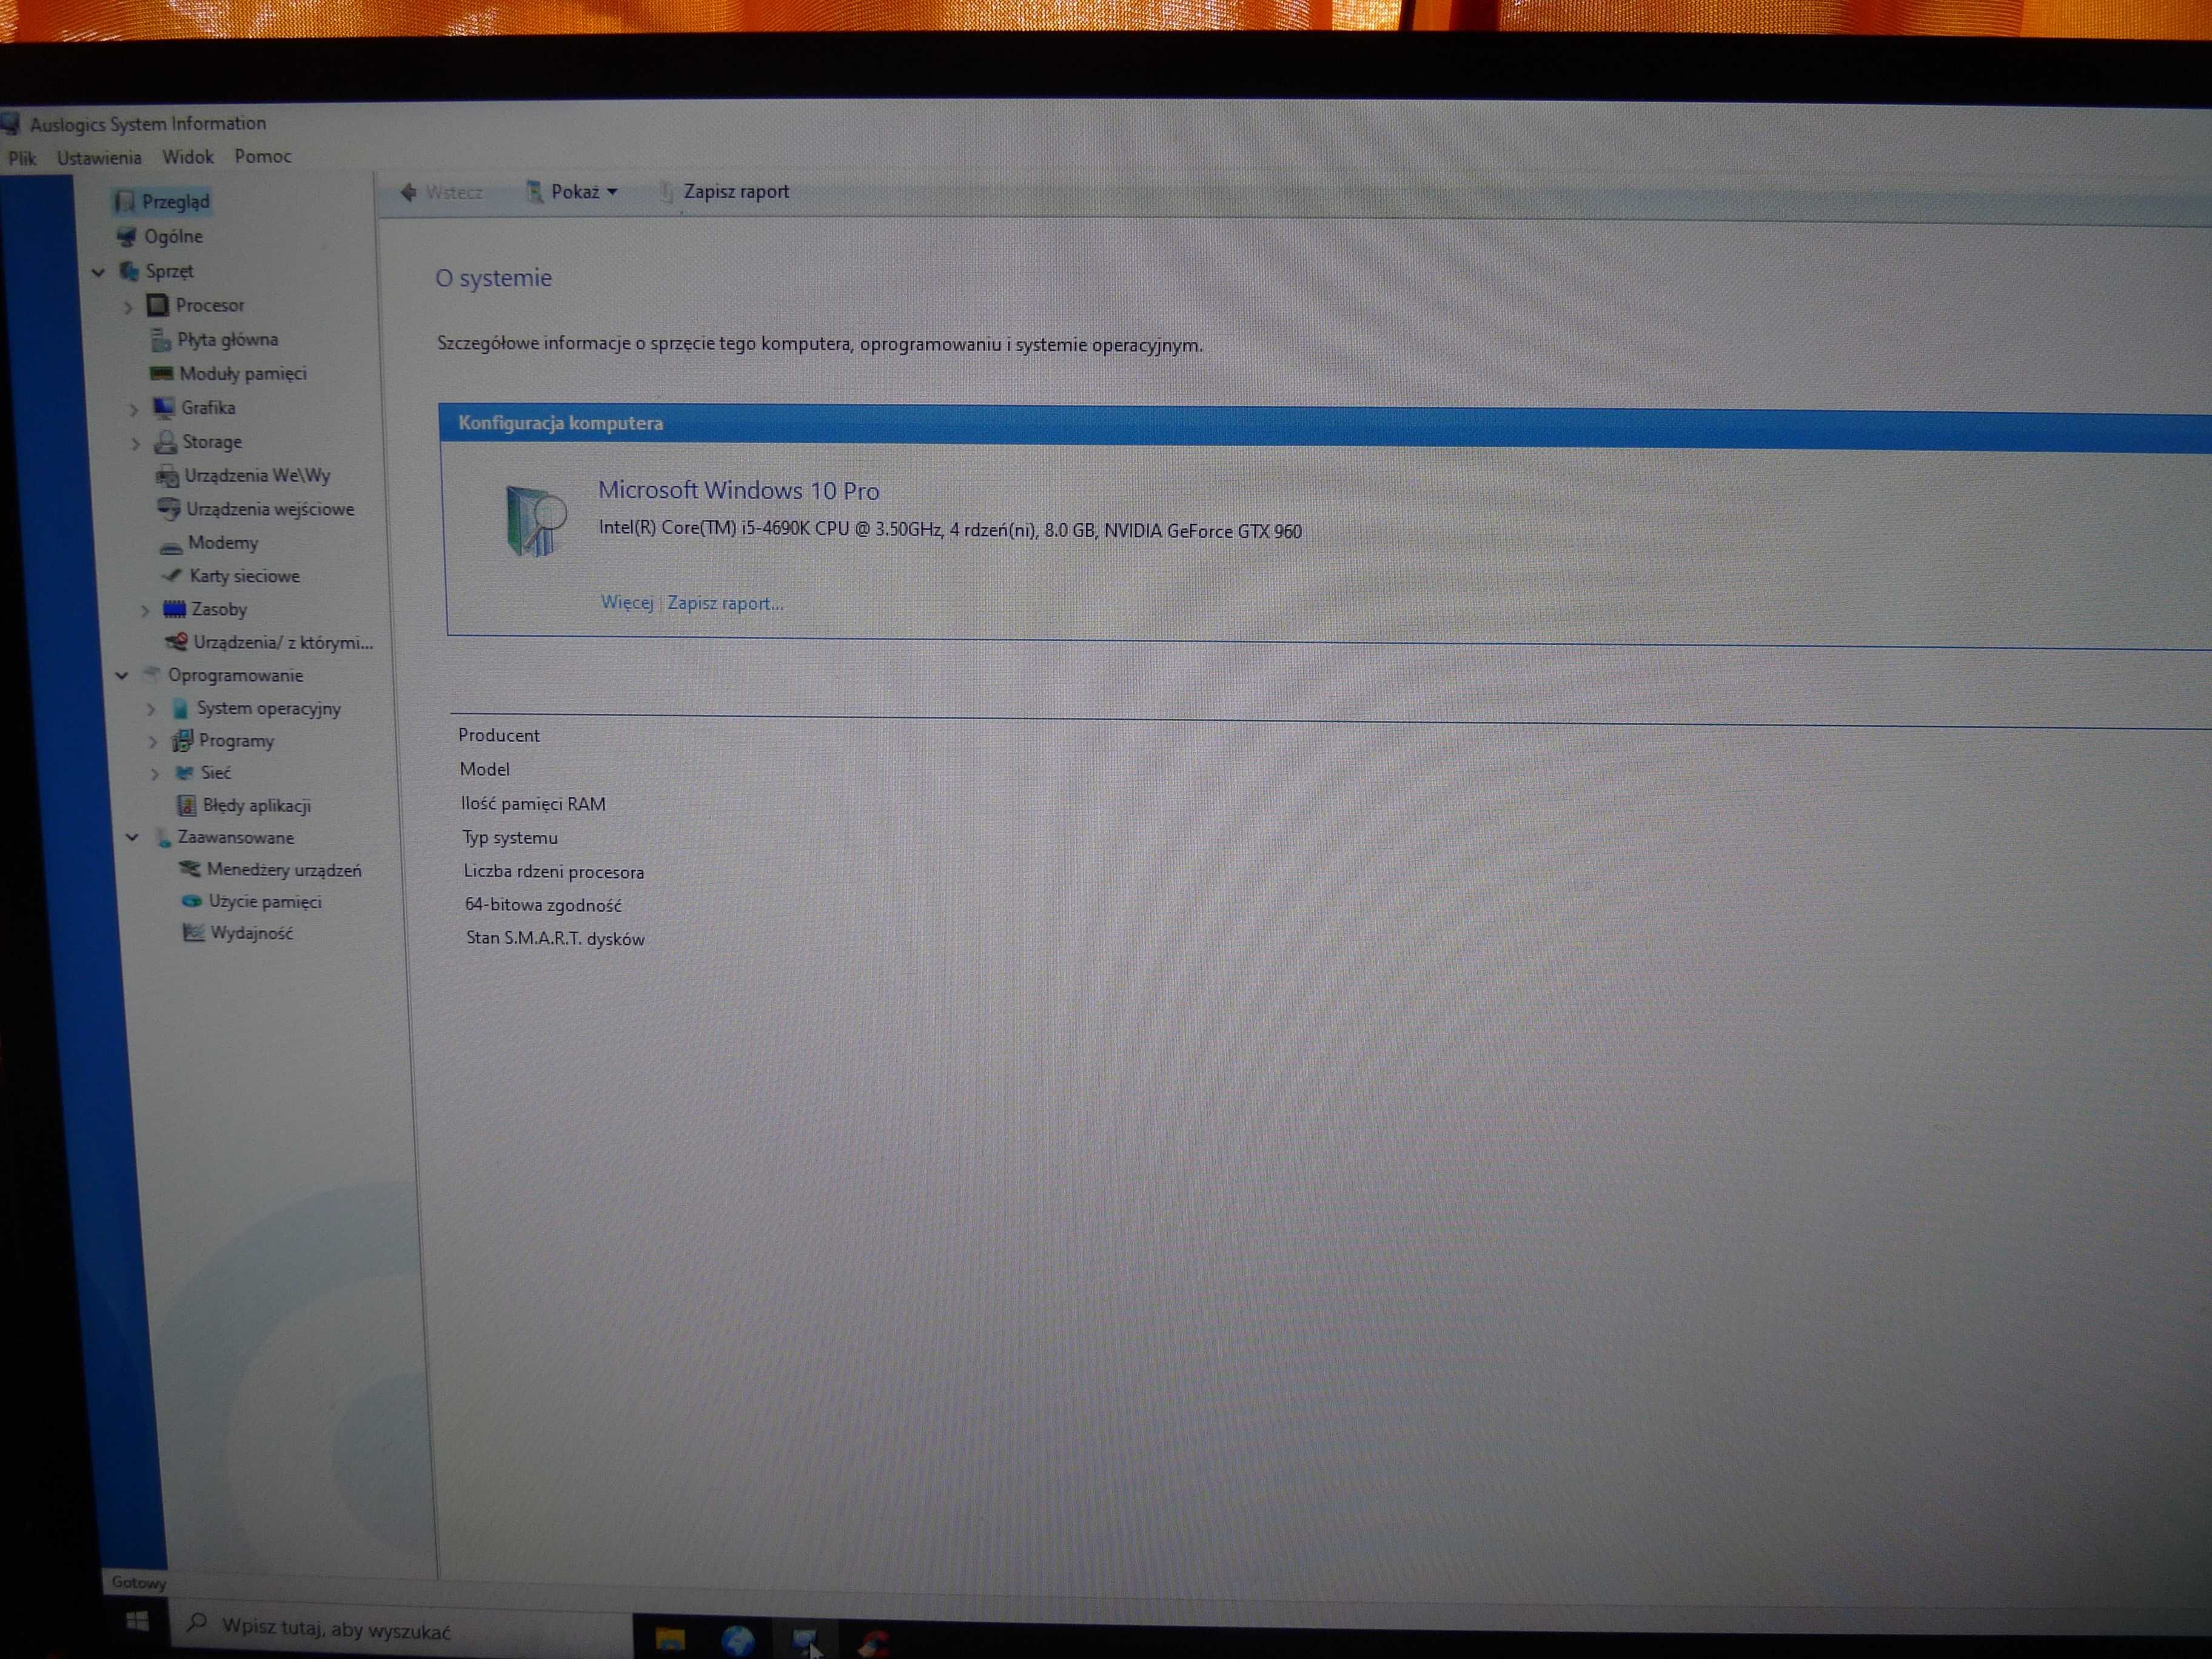Click the Wstecz back arrow icon
Viewport: 2212px width, 1659px height.
pyautogui.click(x=408, y=192)
